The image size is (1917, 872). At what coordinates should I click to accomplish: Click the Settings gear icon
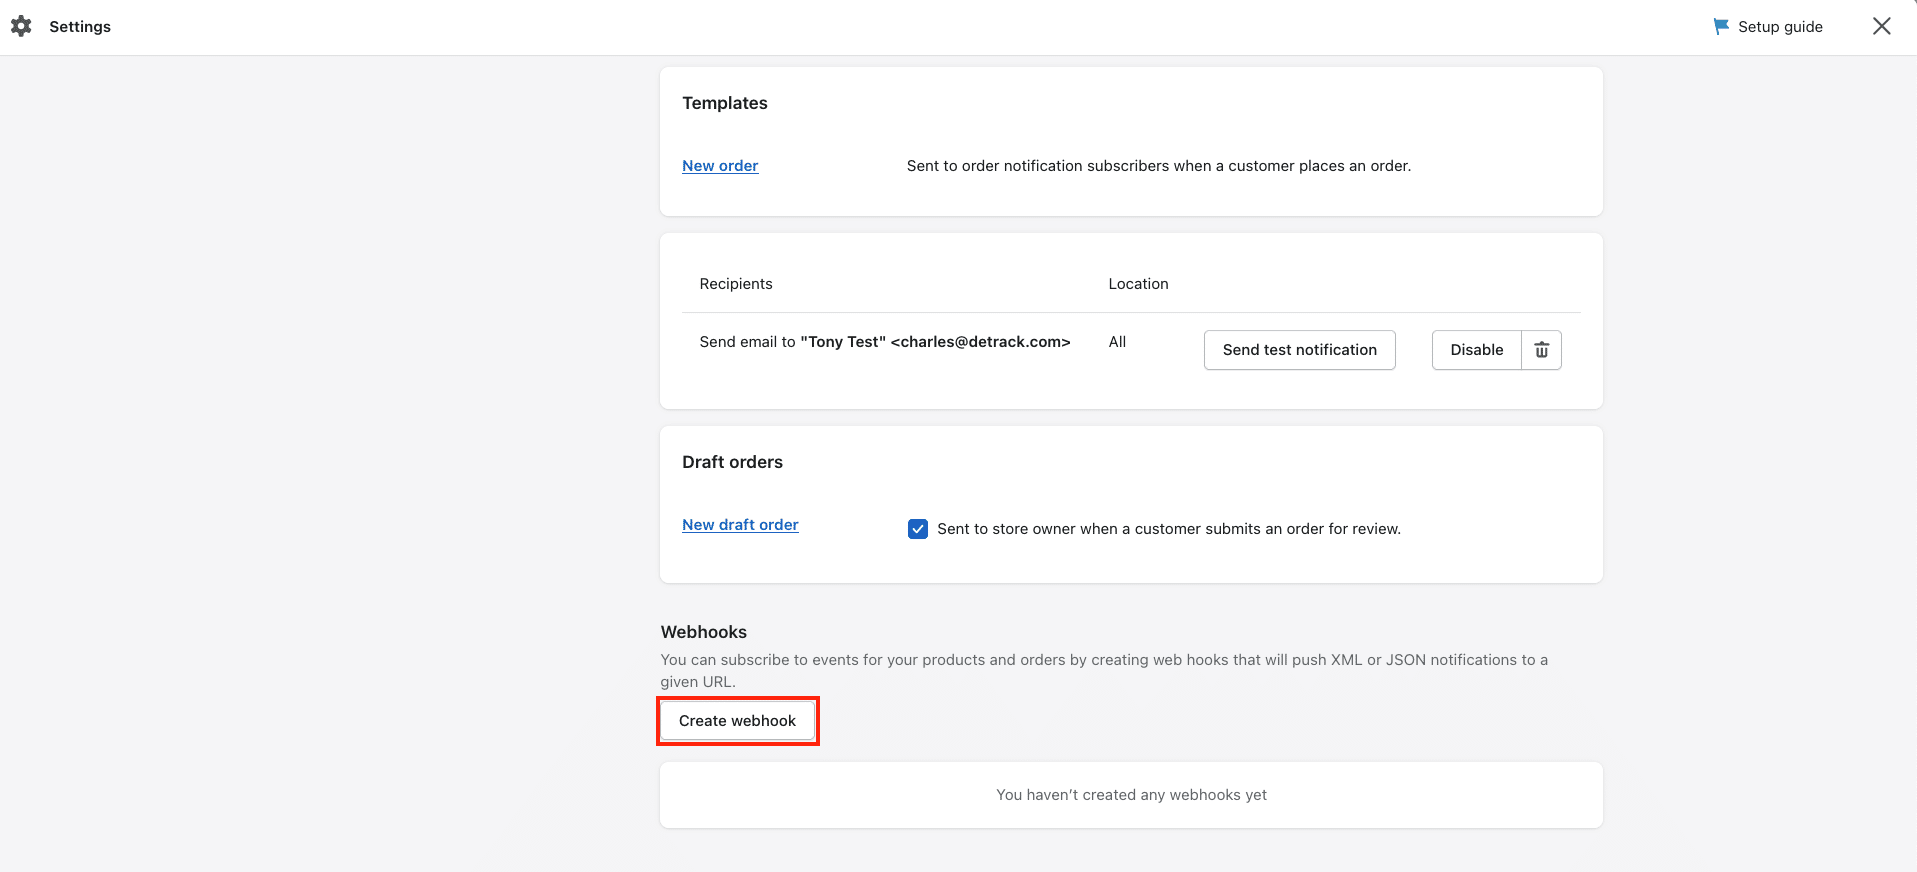pos(21,27)
